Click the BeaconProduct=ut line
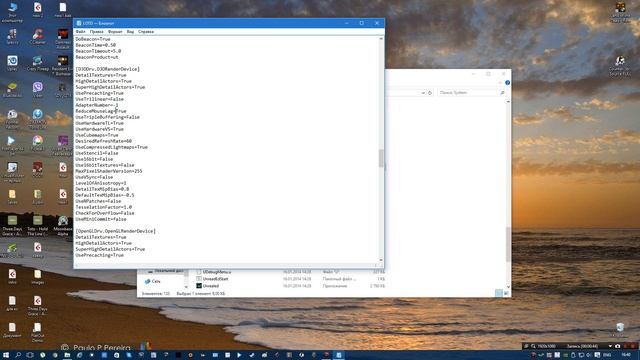The width and height of the screenshot is (640, 360). coord(97,57)
